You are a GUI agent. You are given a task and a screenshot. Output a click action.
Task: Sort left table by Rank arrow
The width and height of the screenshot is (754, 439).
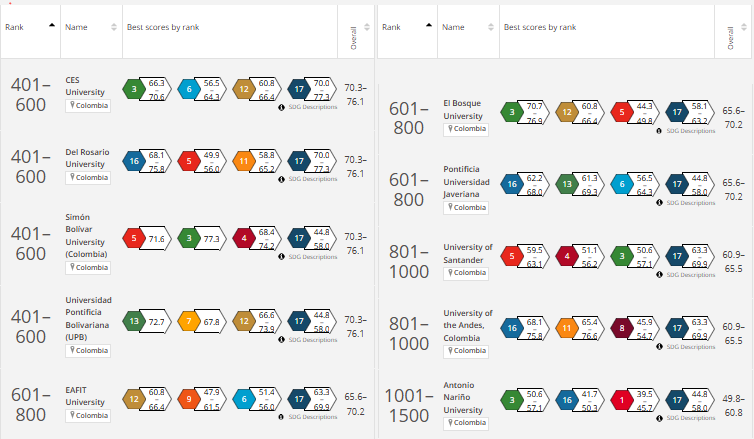tap(52, 25)
